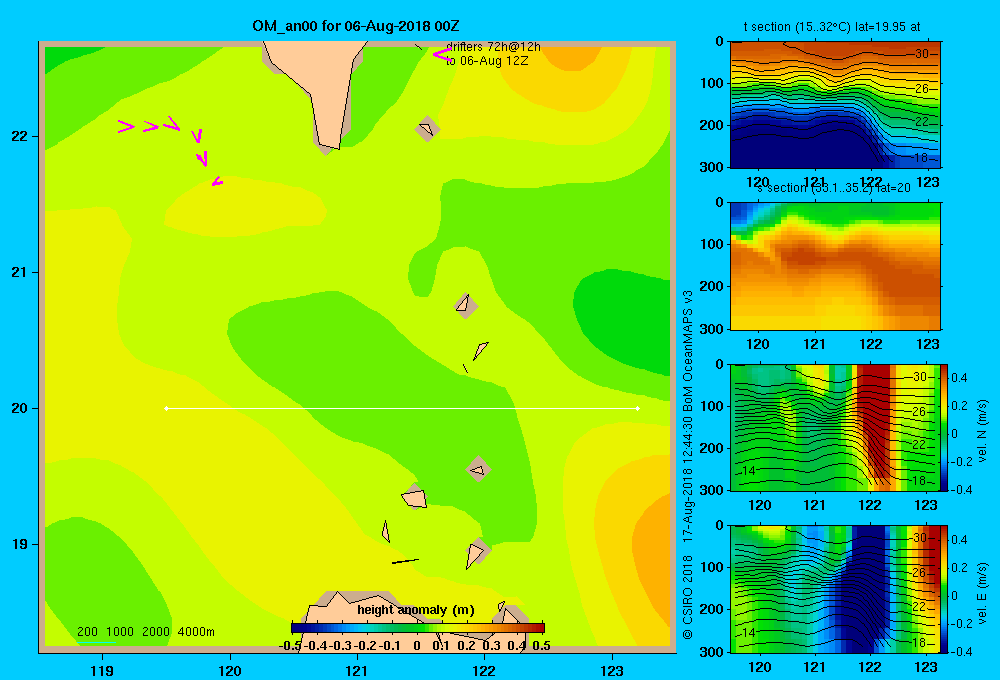
Task: Click the white section line at latitude 20
Action: 402,408
